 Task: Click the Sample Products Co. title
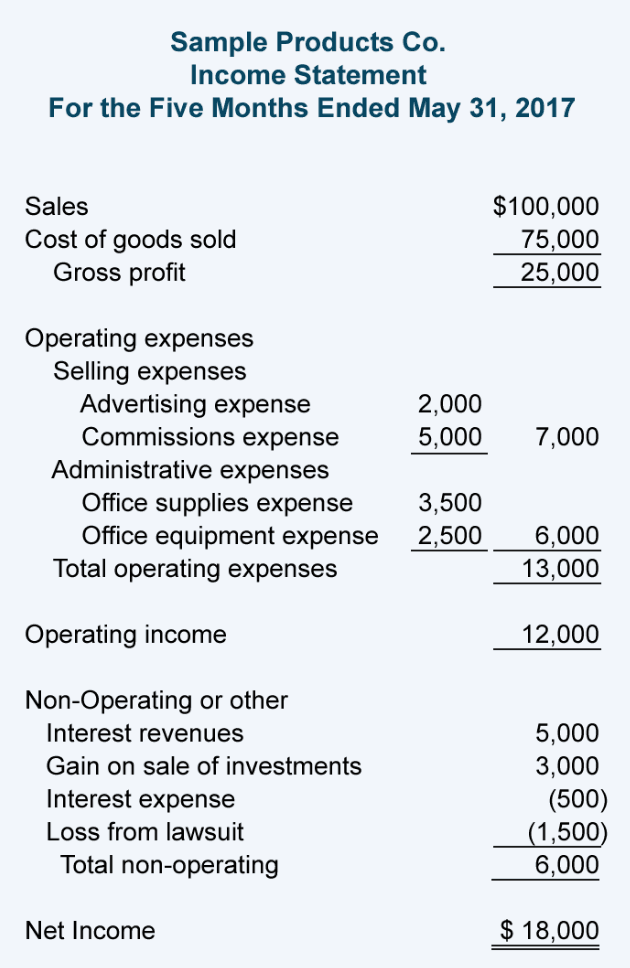(308, 42)
